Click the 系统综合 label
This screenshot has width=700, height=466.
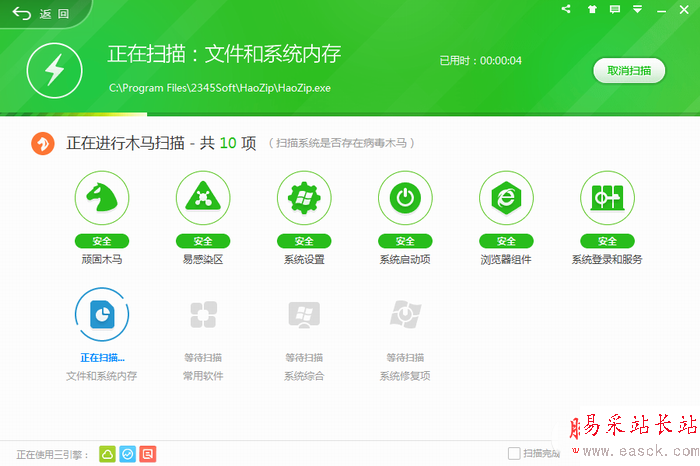[x=304, y=376]
